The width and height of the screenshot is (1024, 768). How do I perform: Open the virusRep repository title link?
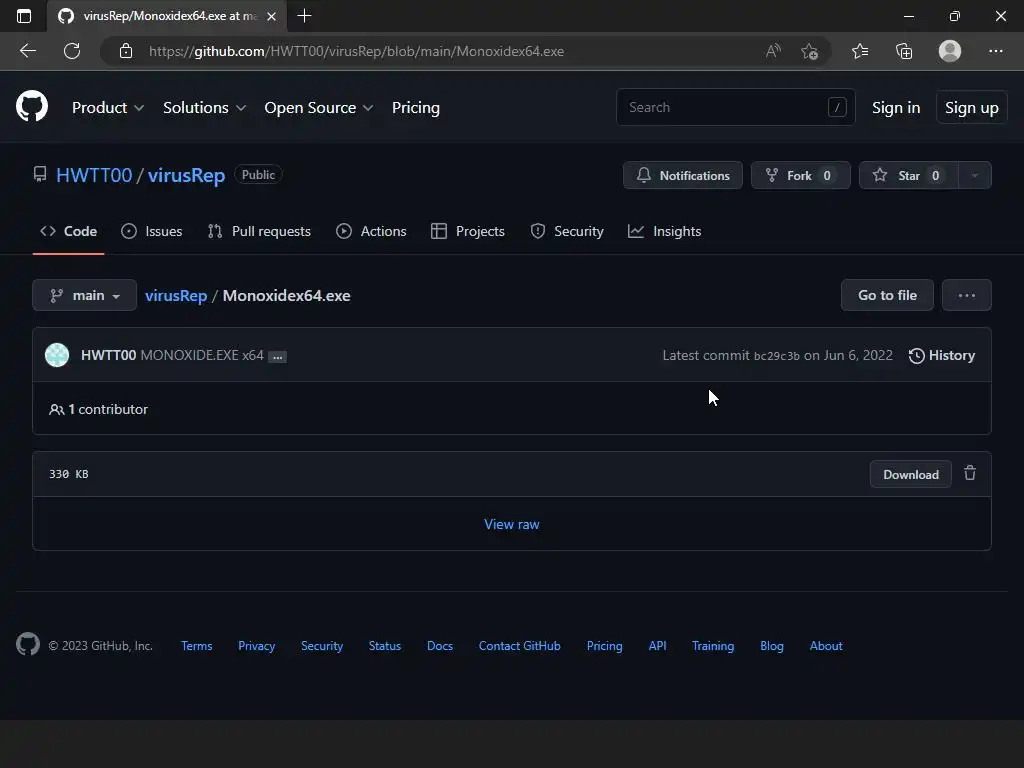[186, 175]
